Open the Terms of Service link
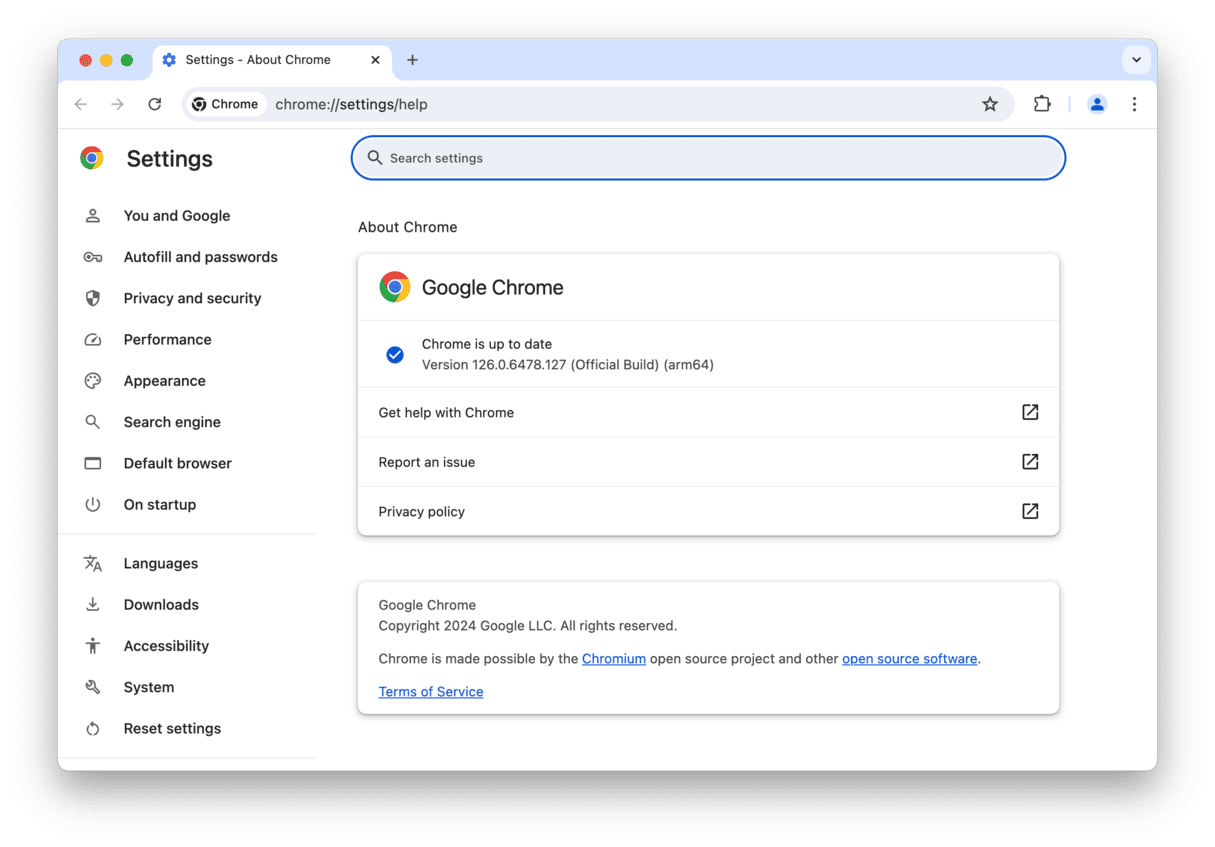 click(430, 691)
